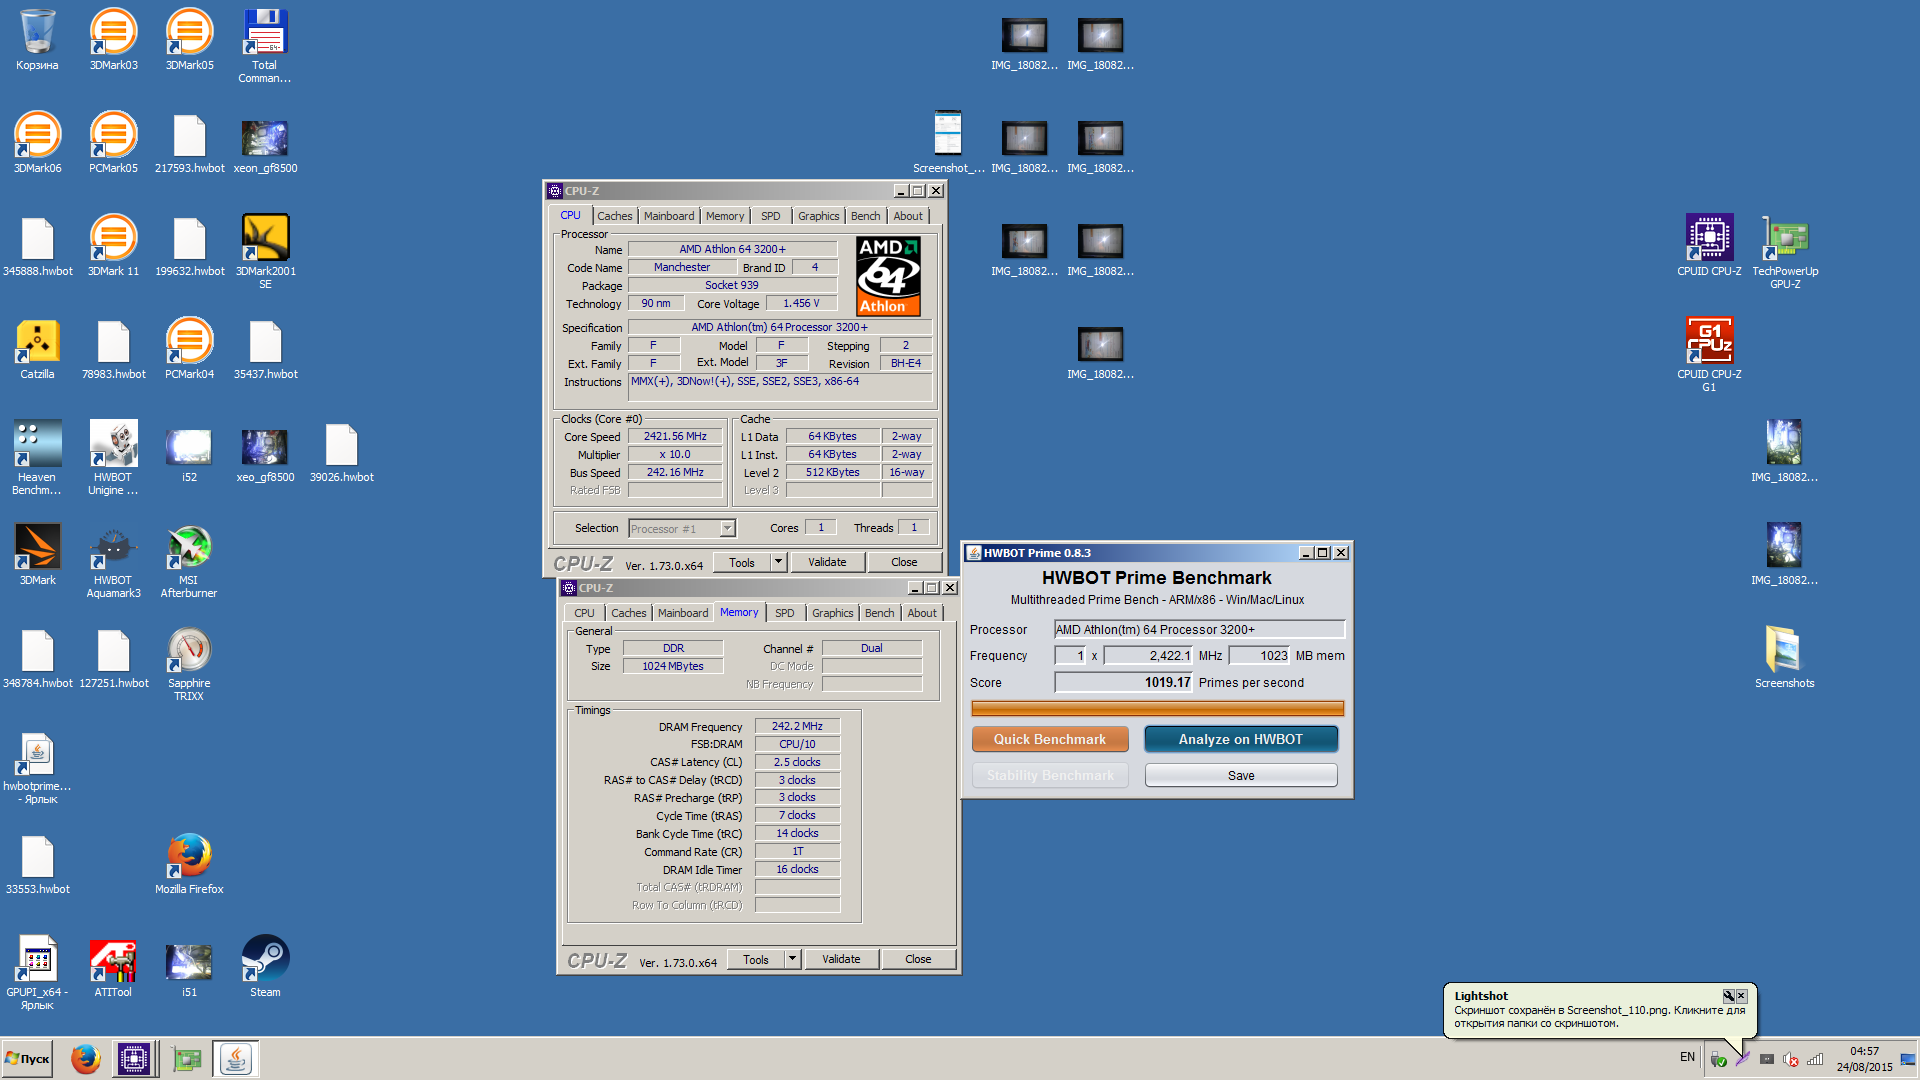Open TechPowerUp GPU-Z desktop icon
Image resolution: width=1920 pixels, height=1080 pixels.
coord(1785,252)
